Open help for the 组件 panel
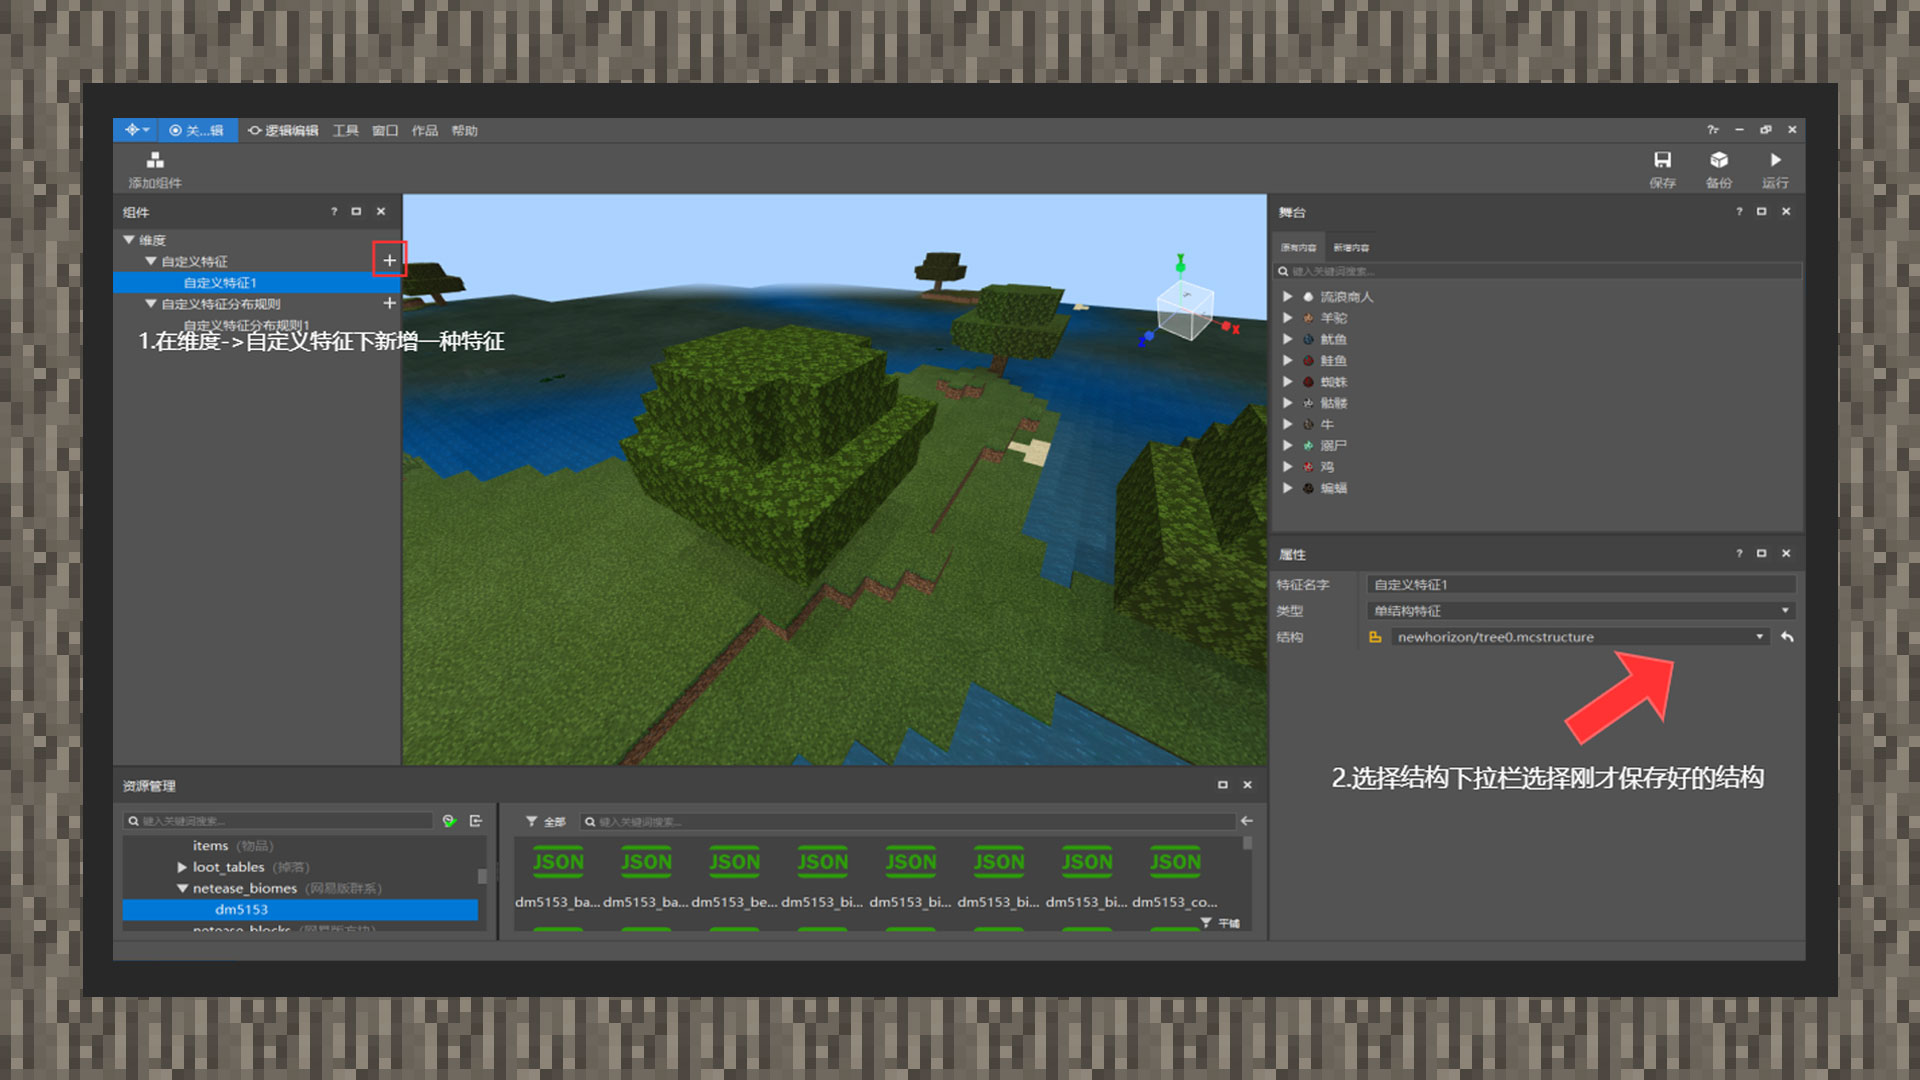Screen dimensions: 1920x1080 tap(334, 212)
